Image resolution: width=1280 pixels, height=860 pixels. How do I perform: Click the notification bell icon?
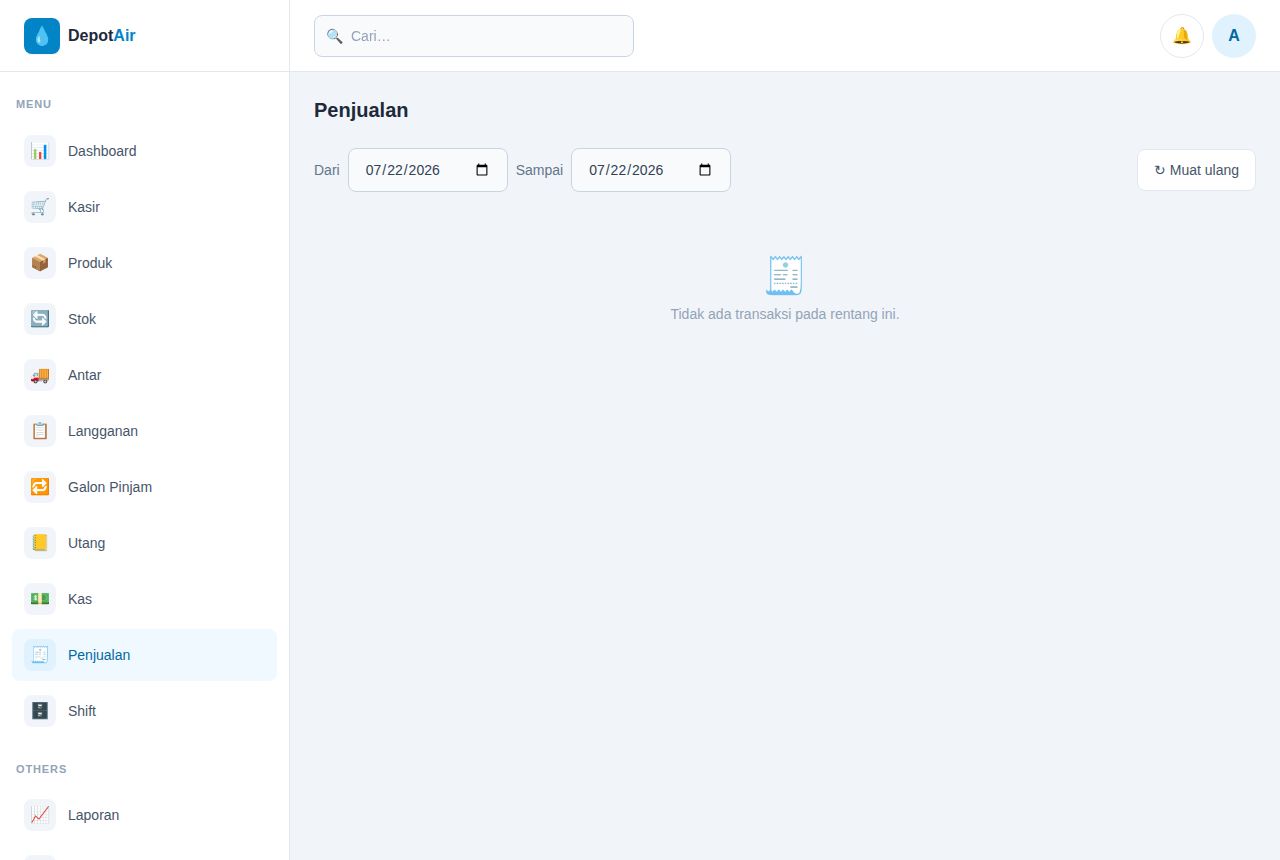(1182, 36)
